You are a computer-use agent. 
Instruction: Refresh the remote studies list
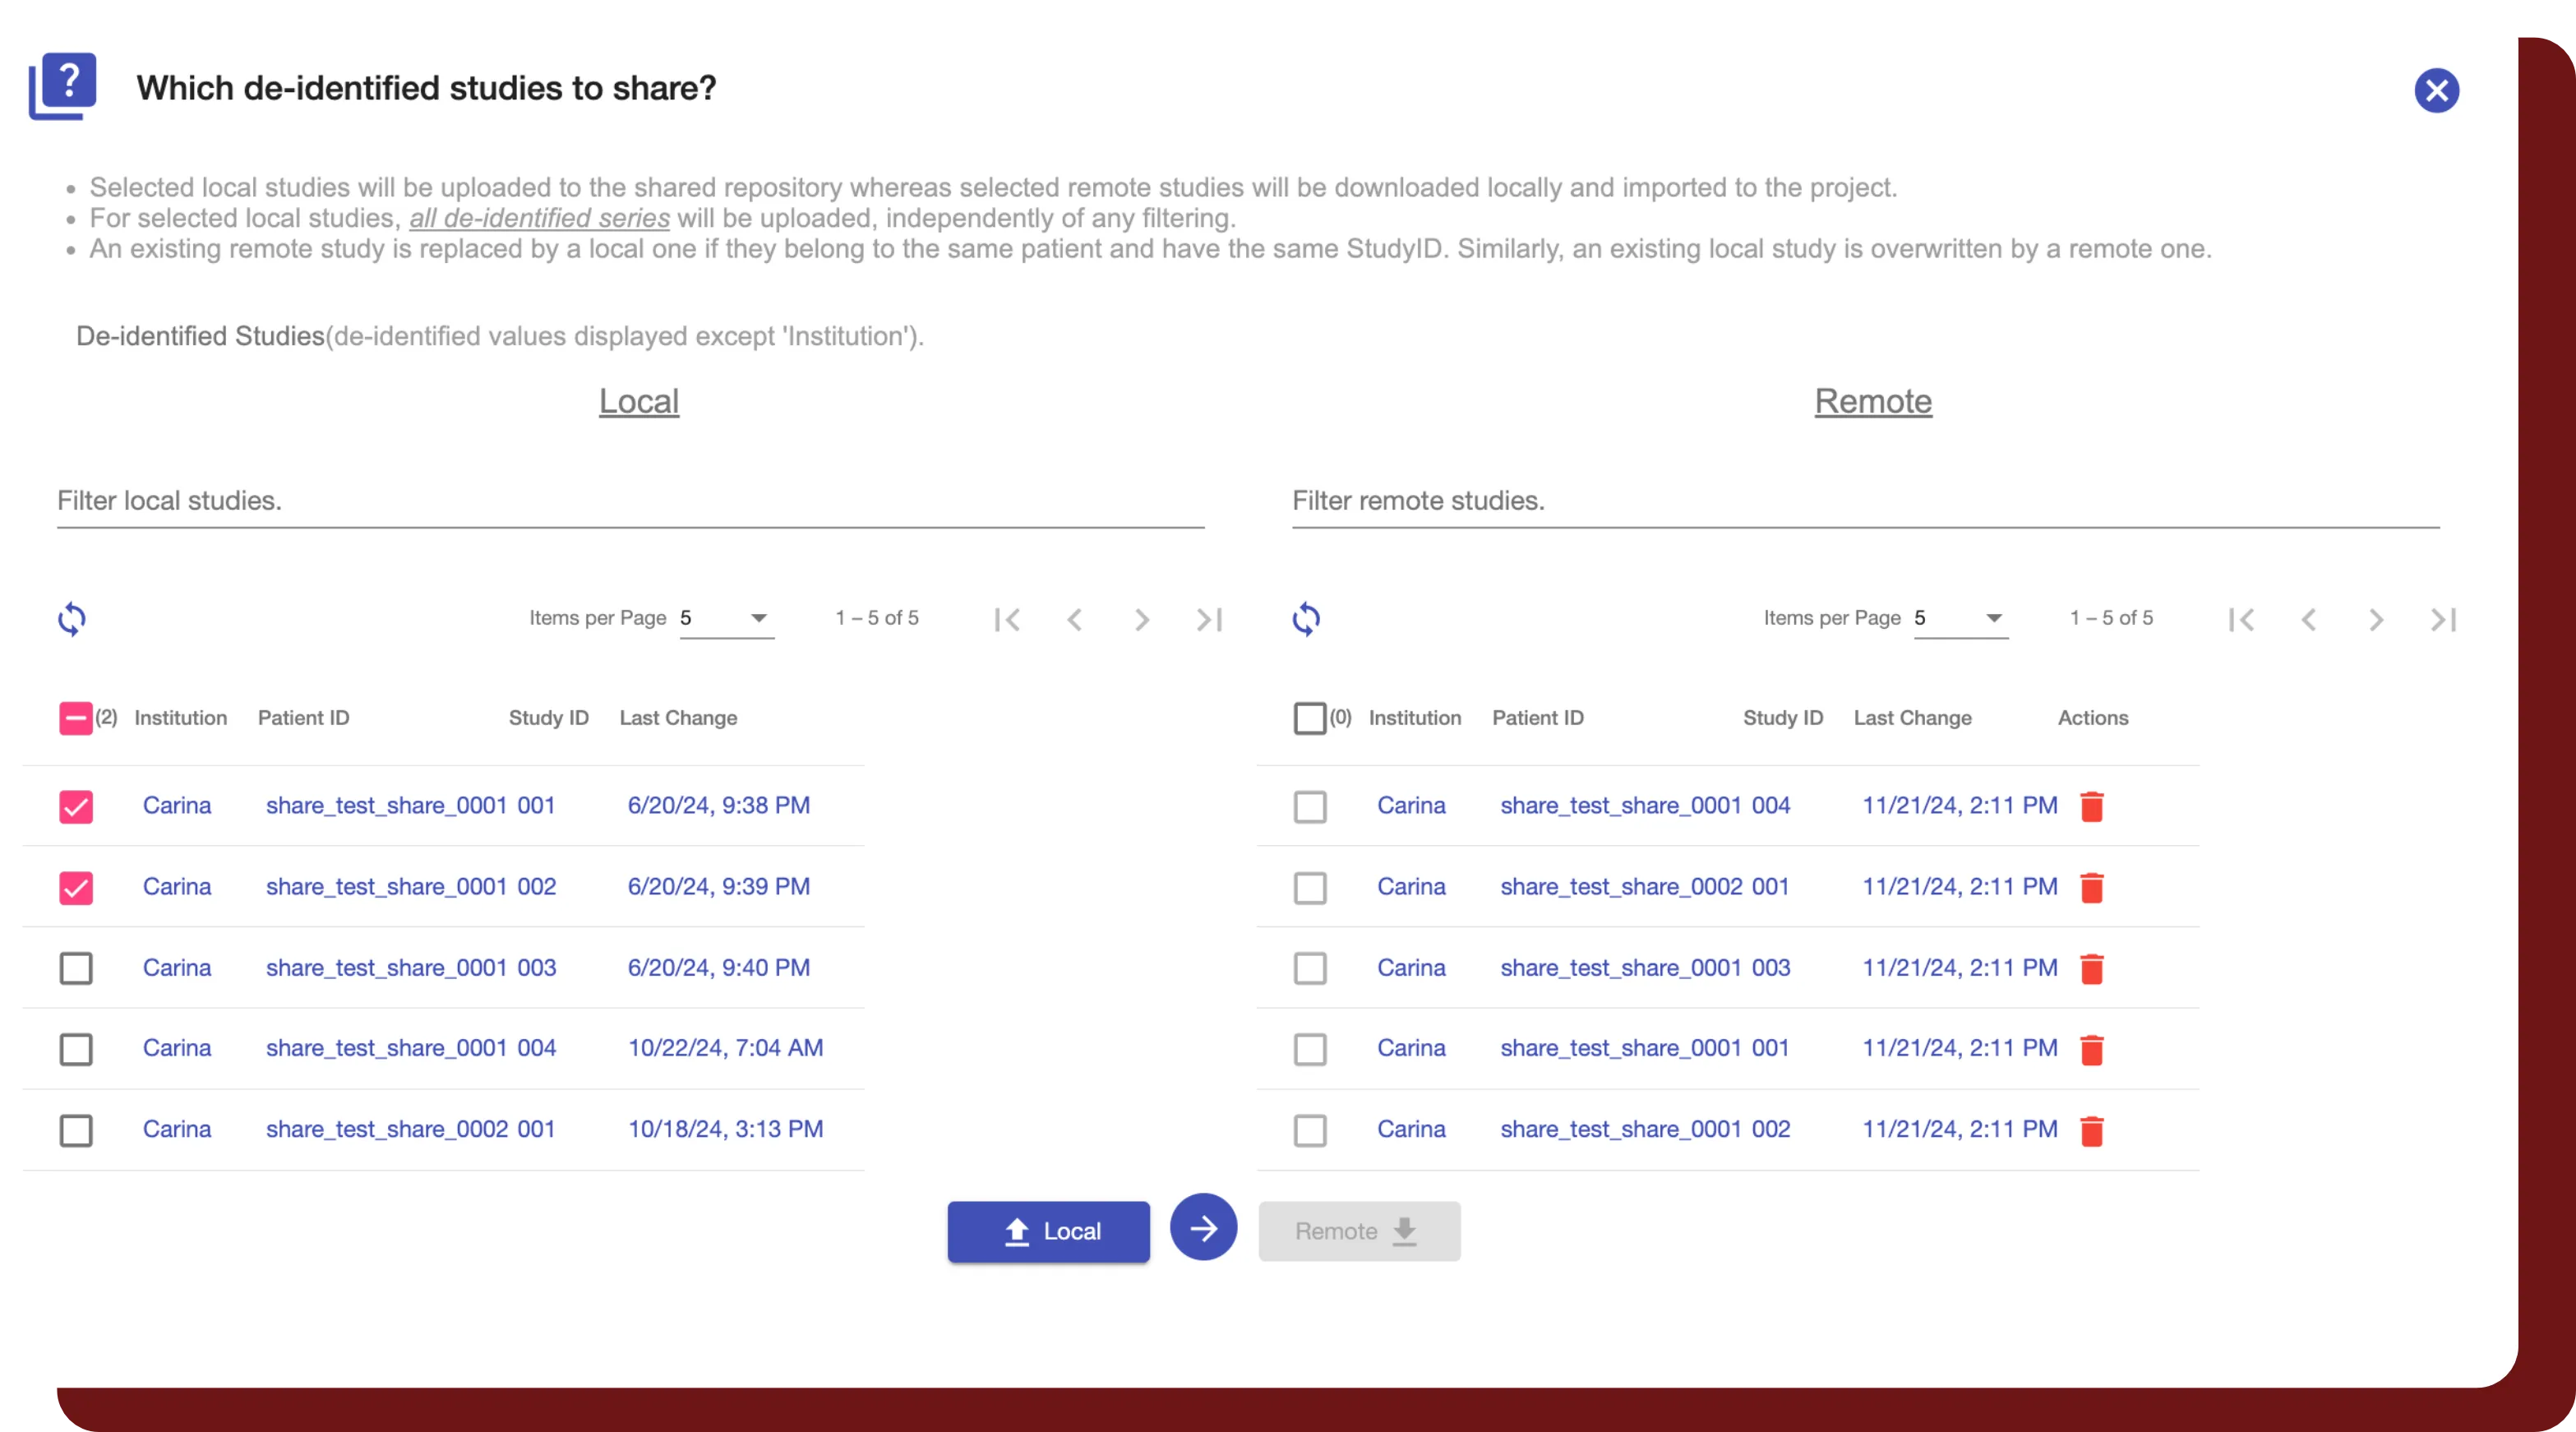coord(1308,619)
